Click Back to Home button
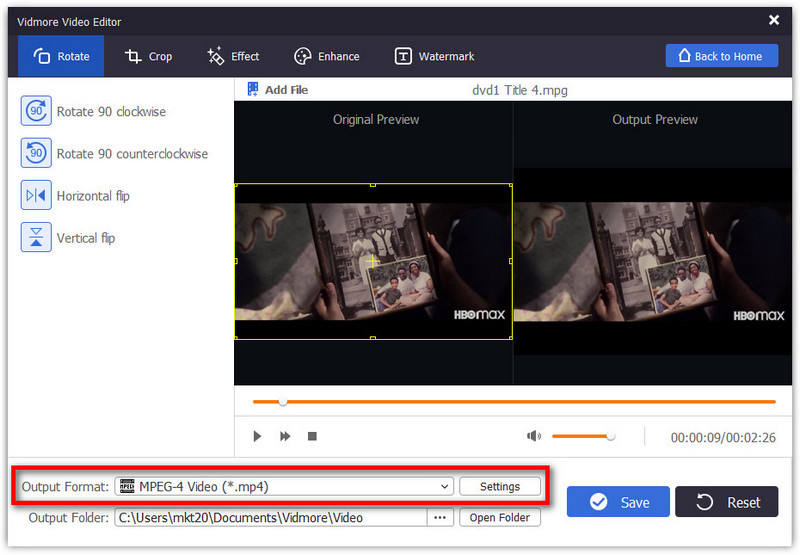The image size is (800, 555). click(x=721, y=56)
